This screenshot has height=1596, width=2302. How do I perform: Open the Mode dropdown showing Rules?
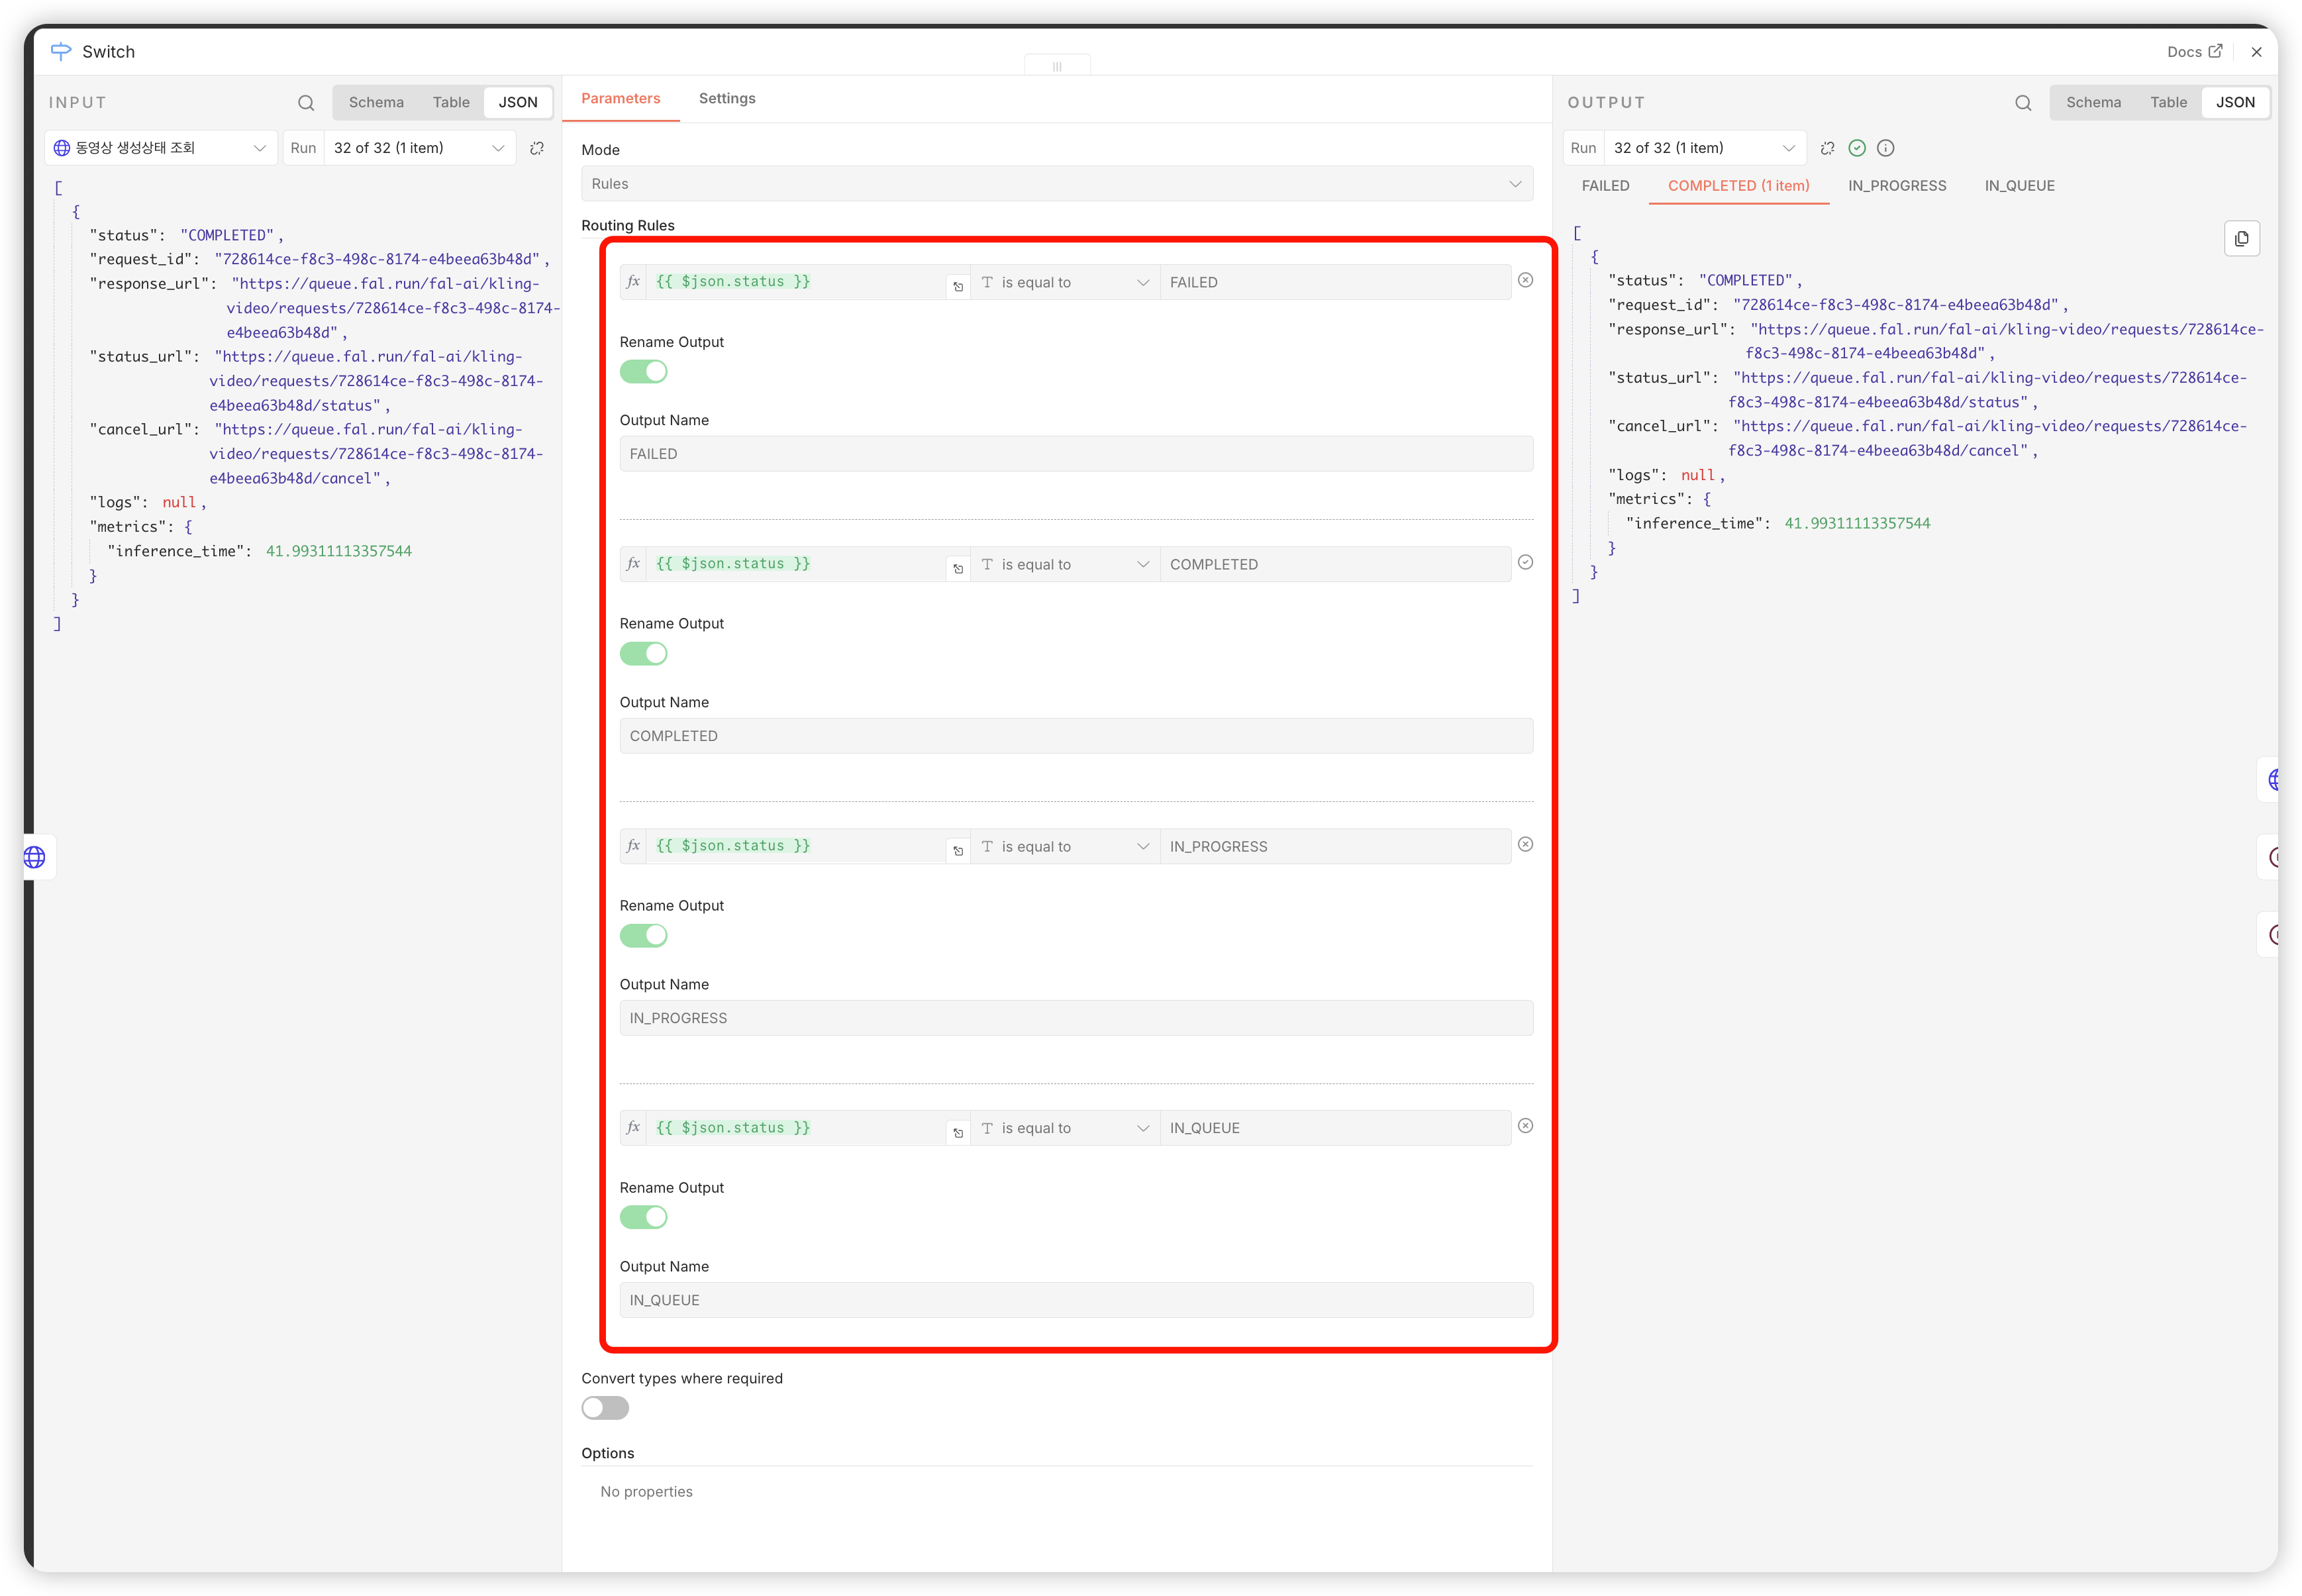tap(1056, 184)
